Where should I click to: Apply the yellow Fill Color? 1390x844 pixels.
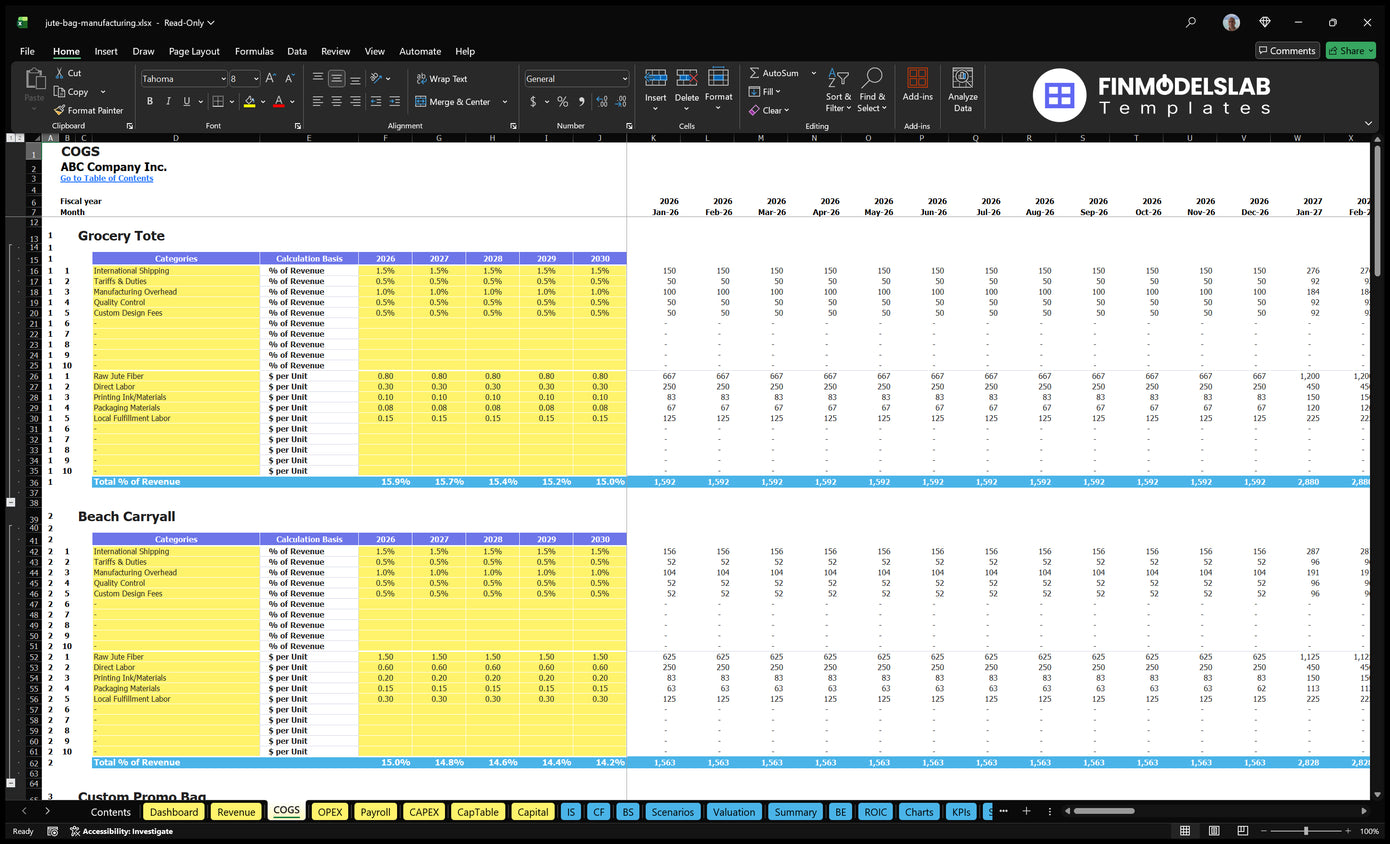249,101
